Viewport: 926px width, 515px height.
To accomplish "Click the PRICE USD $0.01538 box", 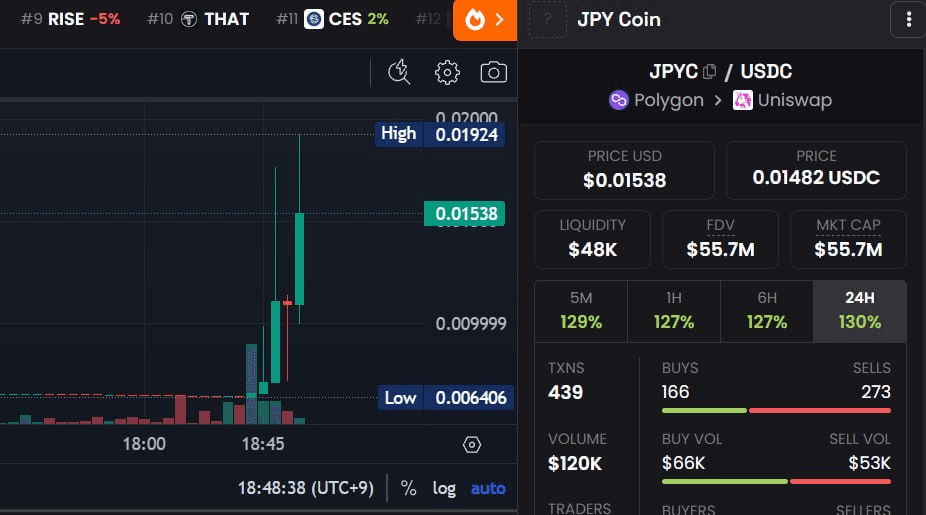I will [624, 170].
